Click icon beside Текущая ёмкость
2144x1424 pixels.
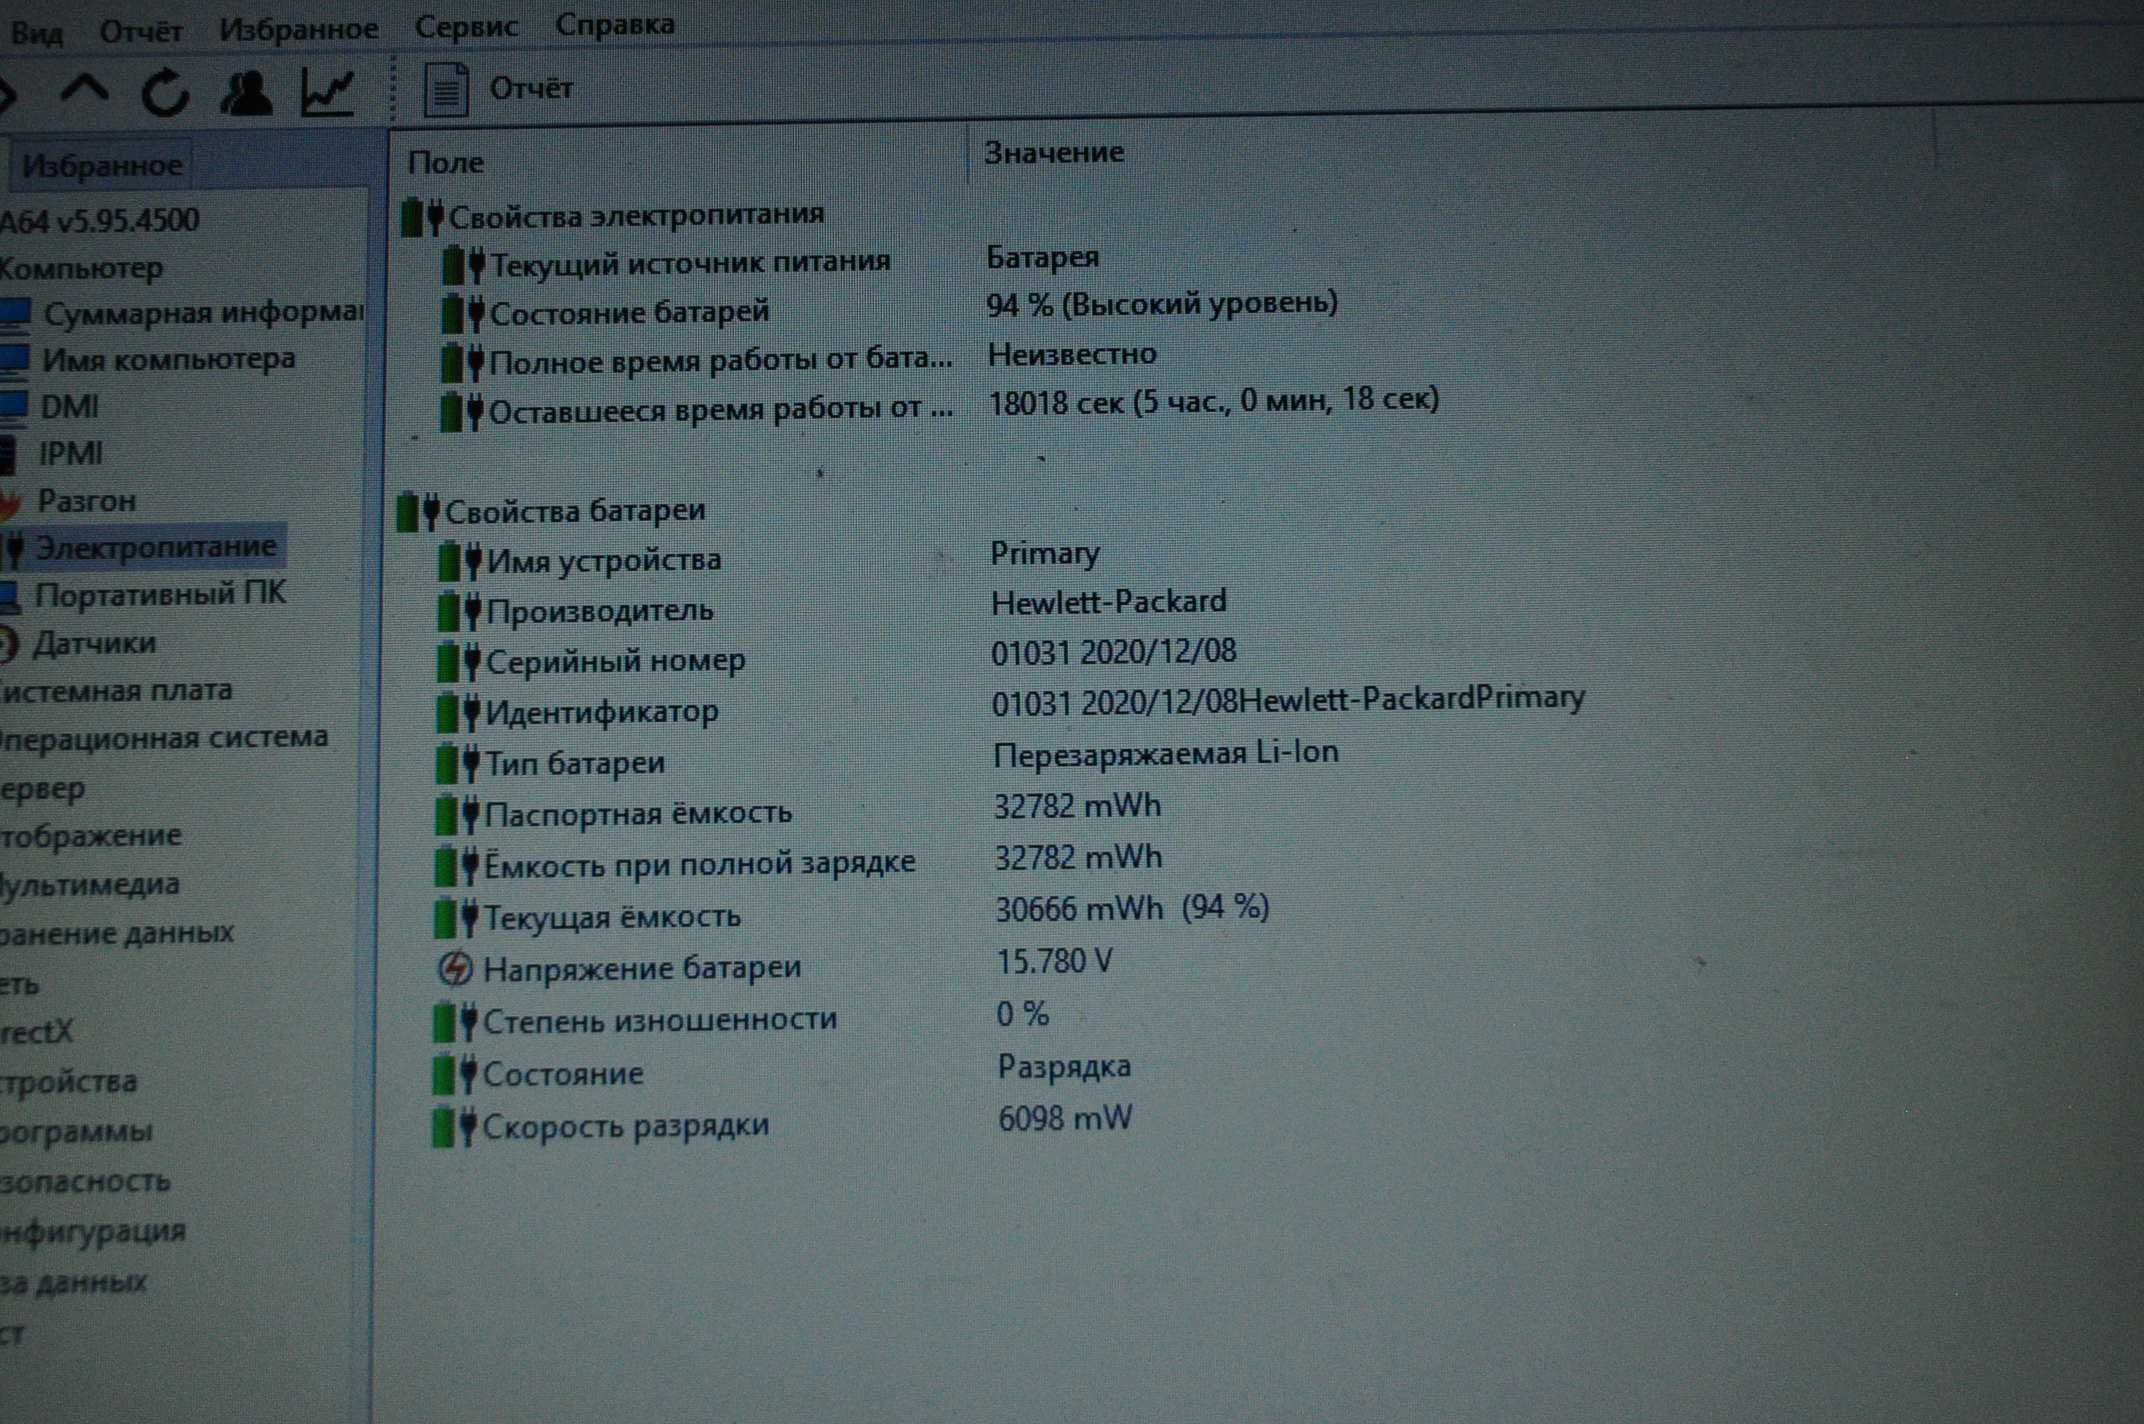(457, 918)
